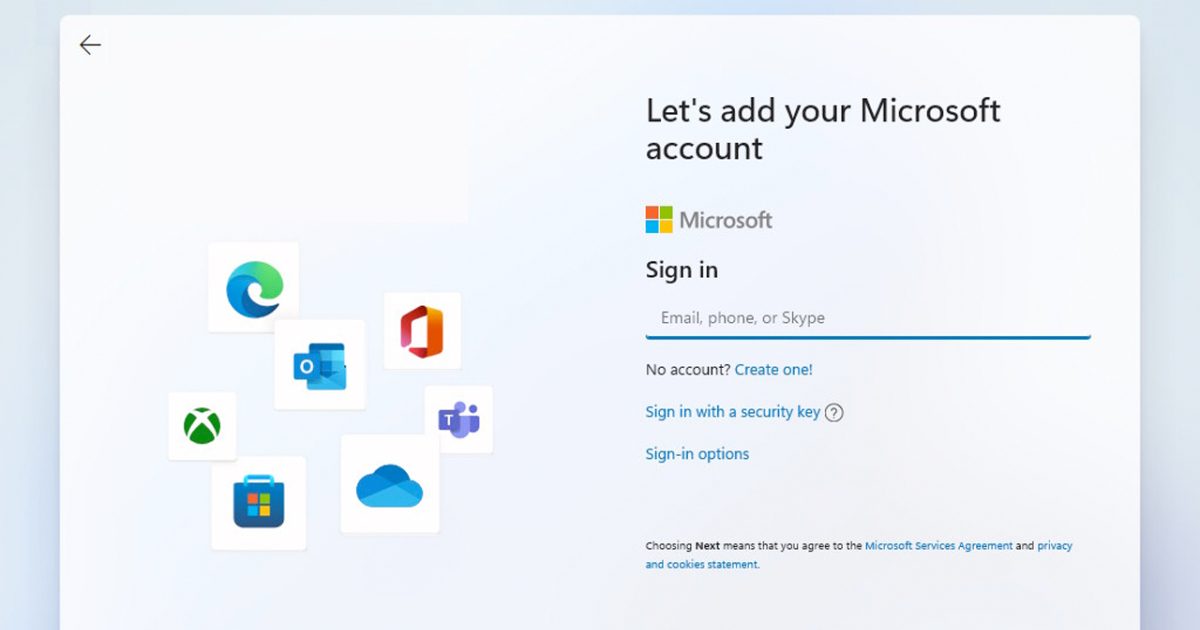Screen dimensions: 1200x630
Task: Click the Xbox logo tile
Action: tap(202, 426)
